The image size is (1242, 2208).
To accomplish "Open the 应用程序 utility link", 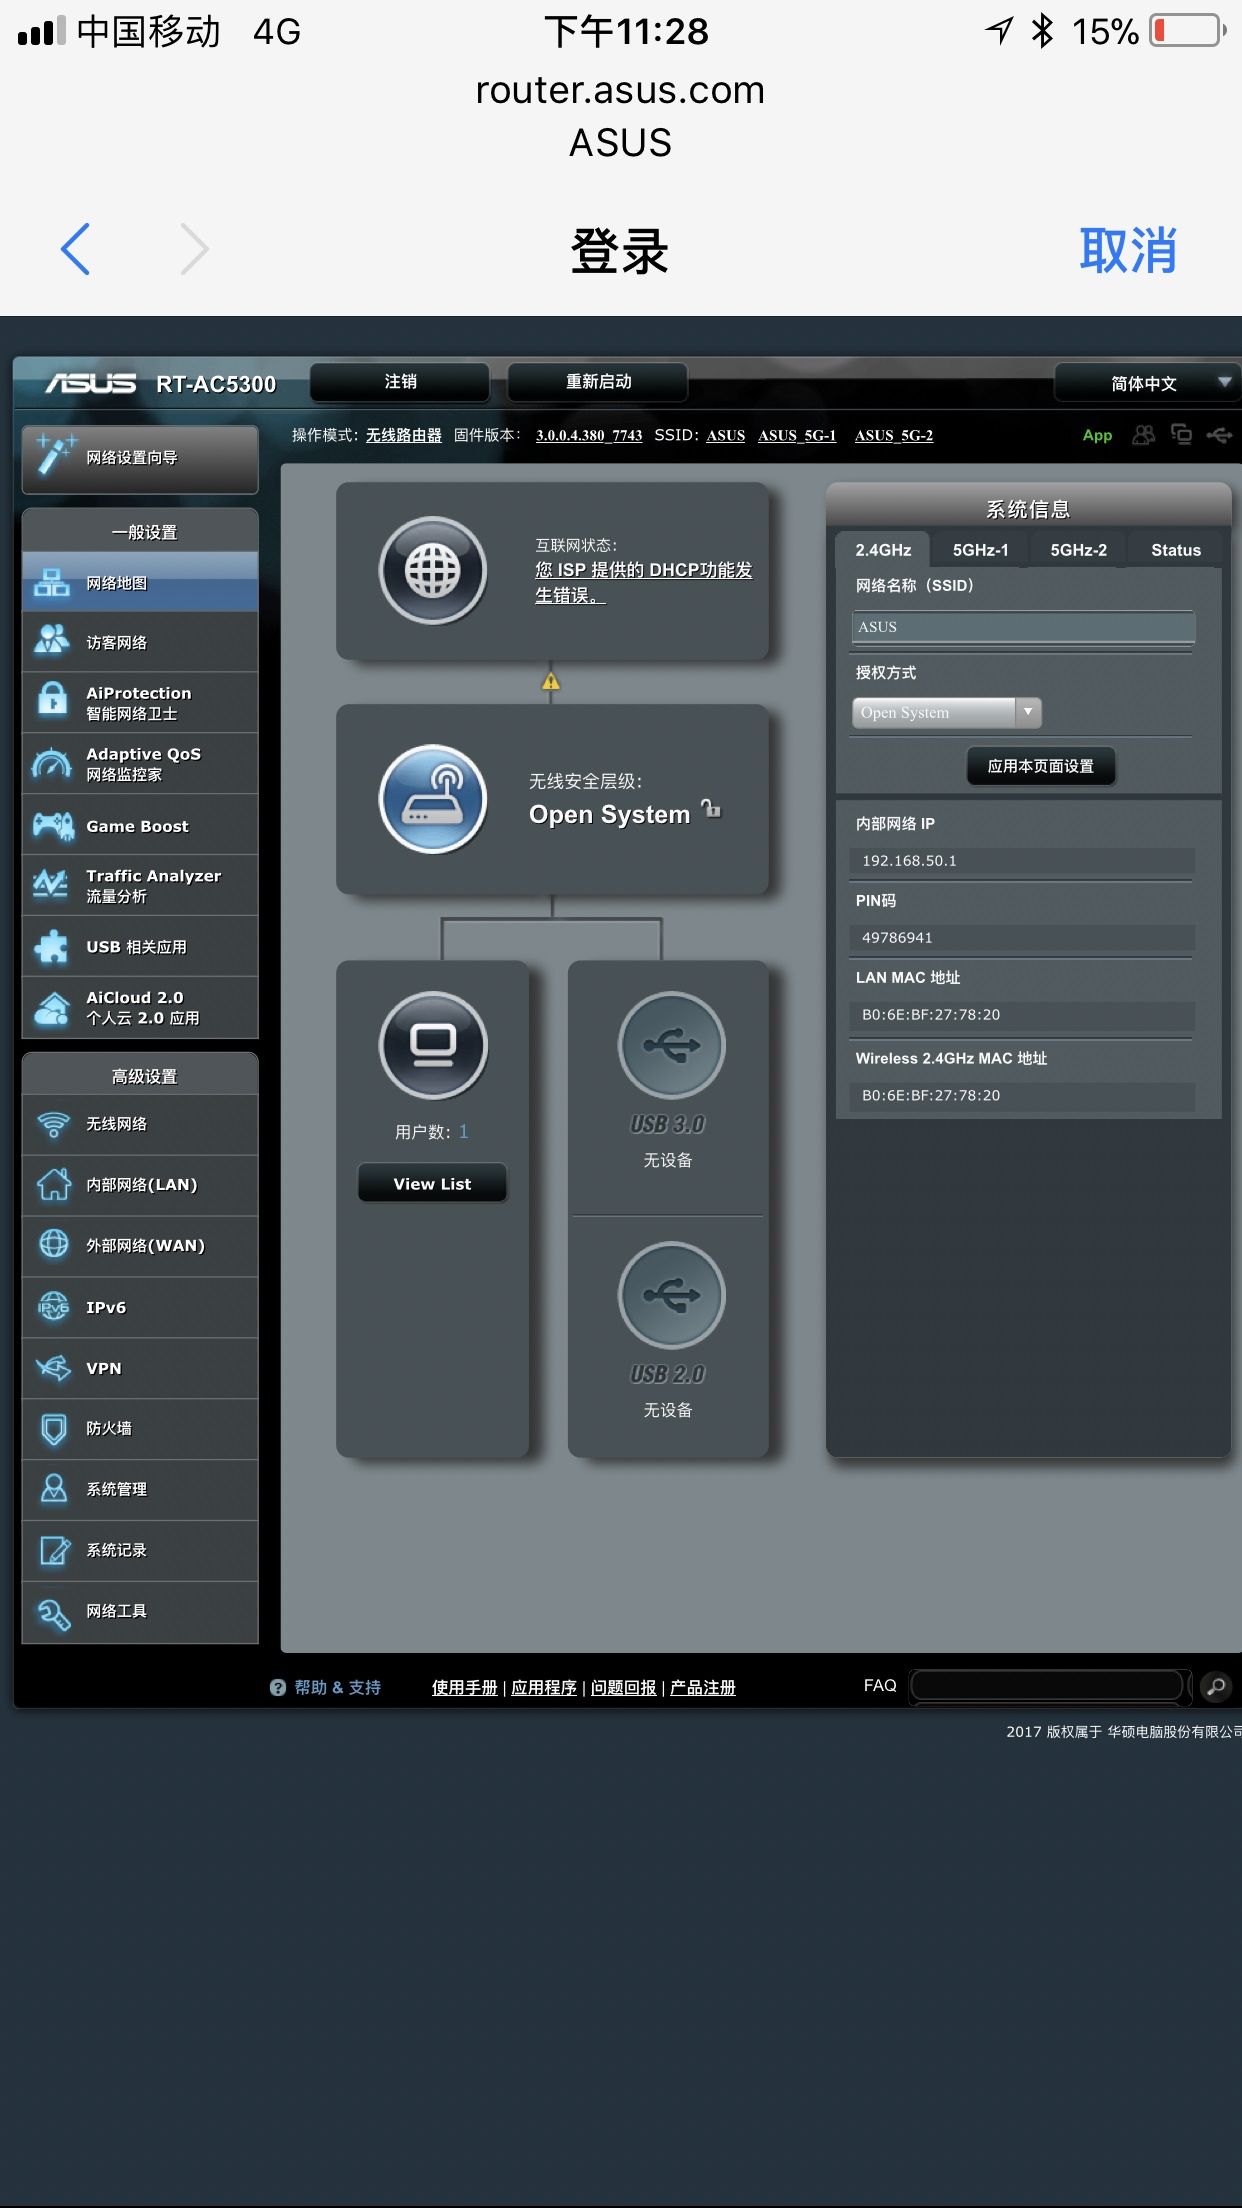I will click(544, 1687).
